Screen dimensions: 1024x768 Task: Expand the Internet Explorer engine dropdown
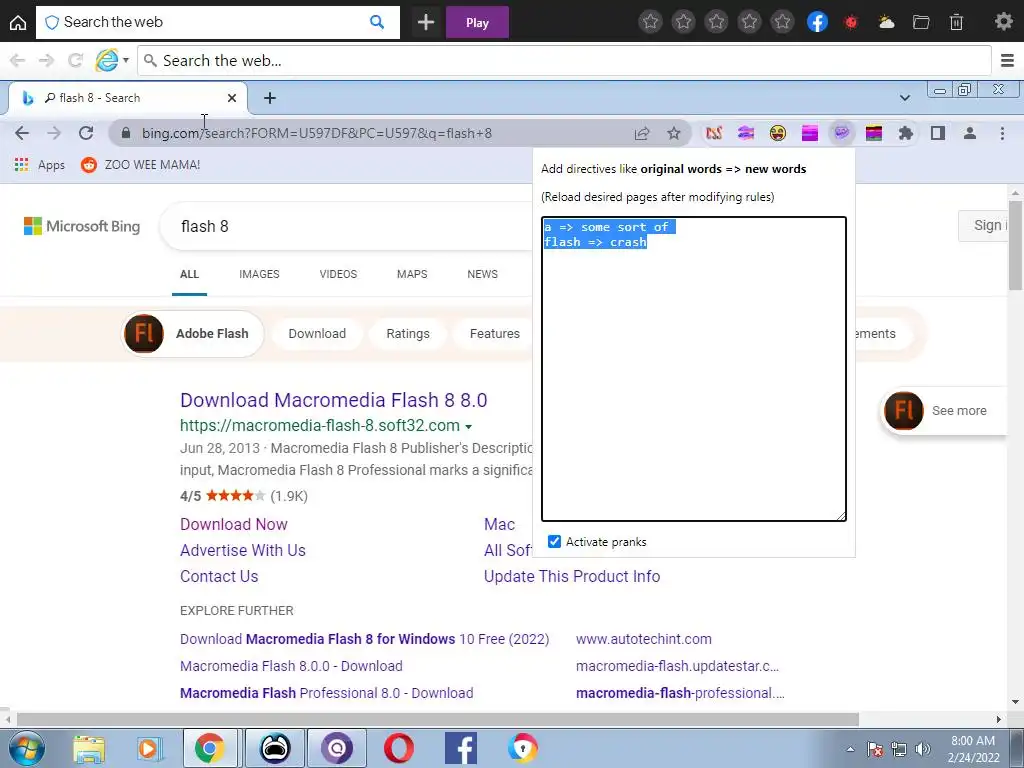pos(126,61)
